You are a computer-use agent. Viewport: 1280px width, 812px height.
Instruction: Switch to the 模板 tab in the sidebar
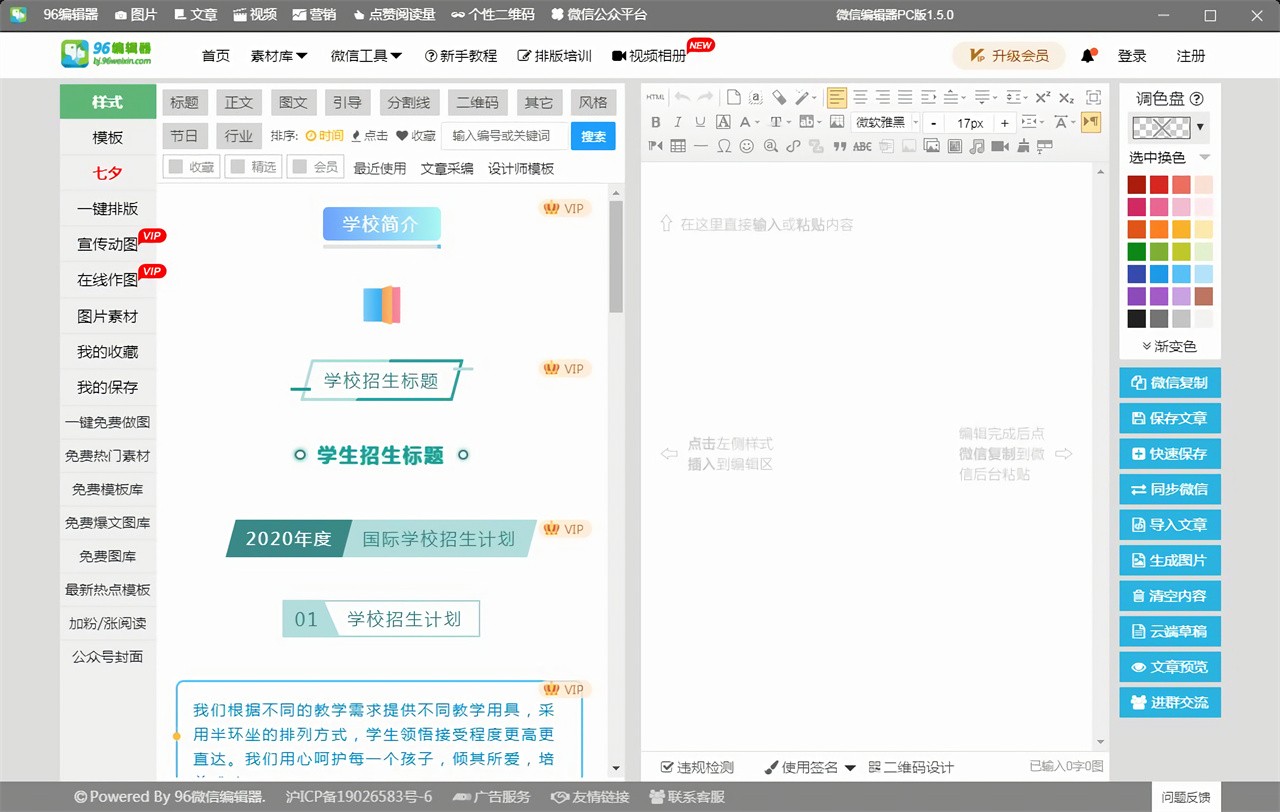(107, 137)
